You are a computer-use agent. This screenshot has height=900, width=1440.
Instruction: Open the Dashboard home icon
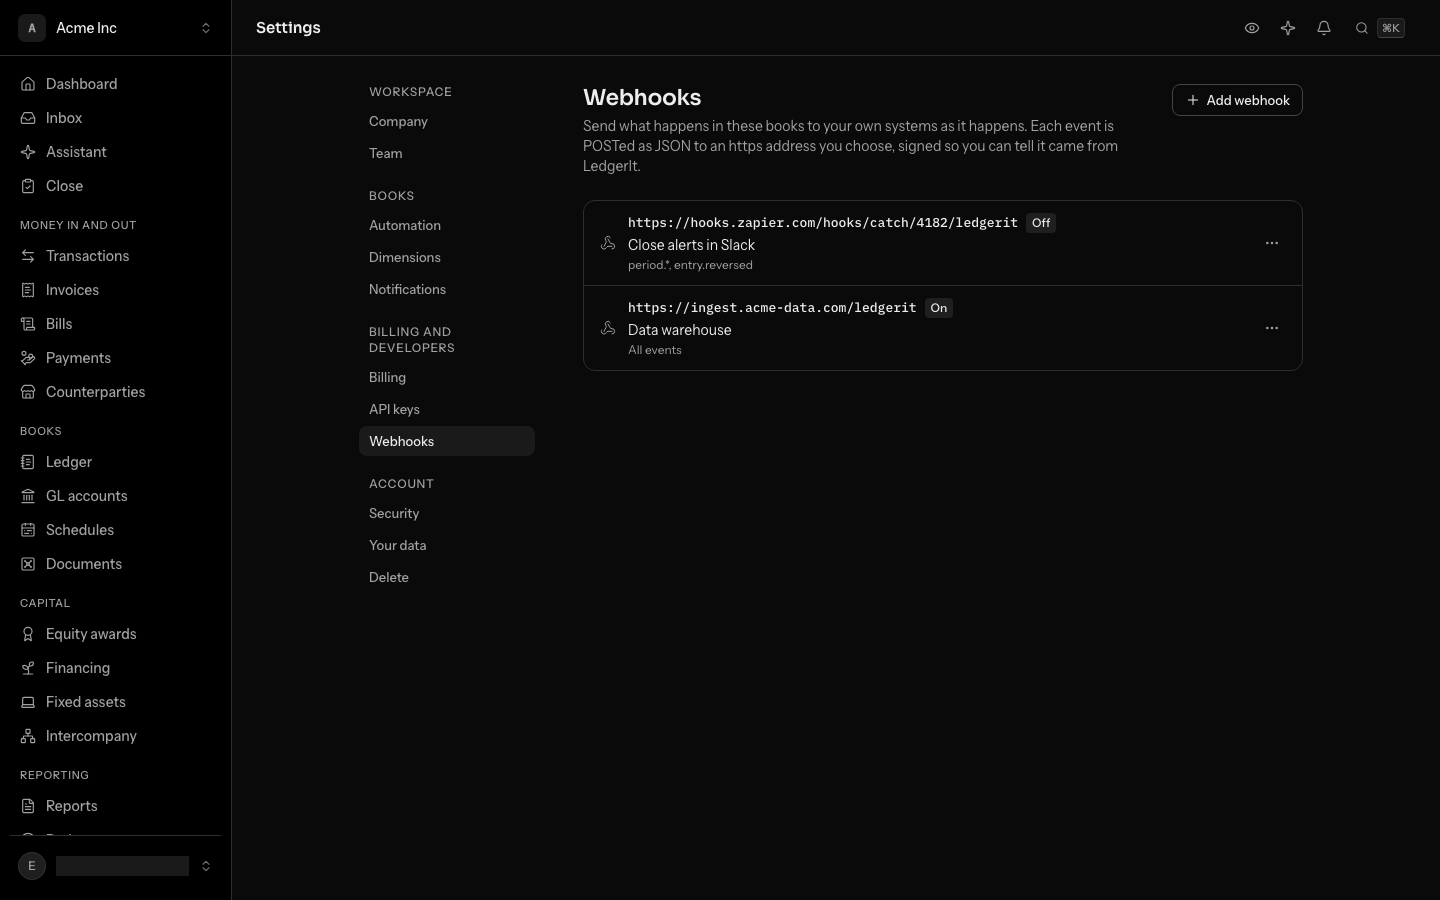tap(28, 84)
